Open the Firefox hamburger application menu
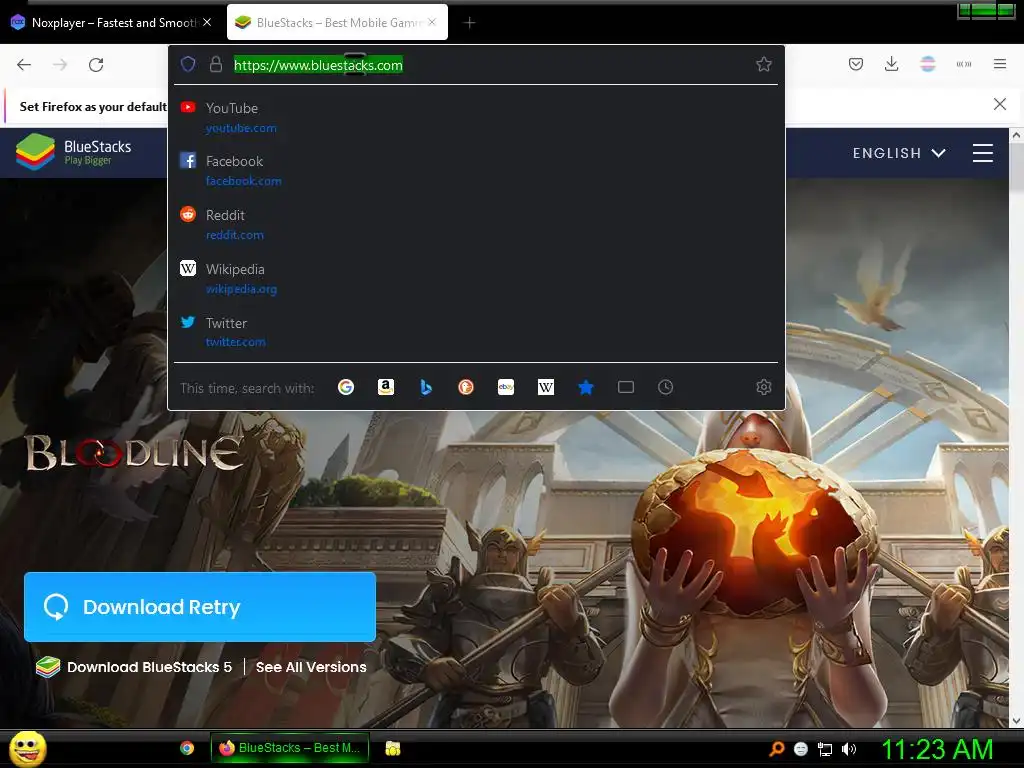Screen dimensions: 1024x768 point(1000,64)
